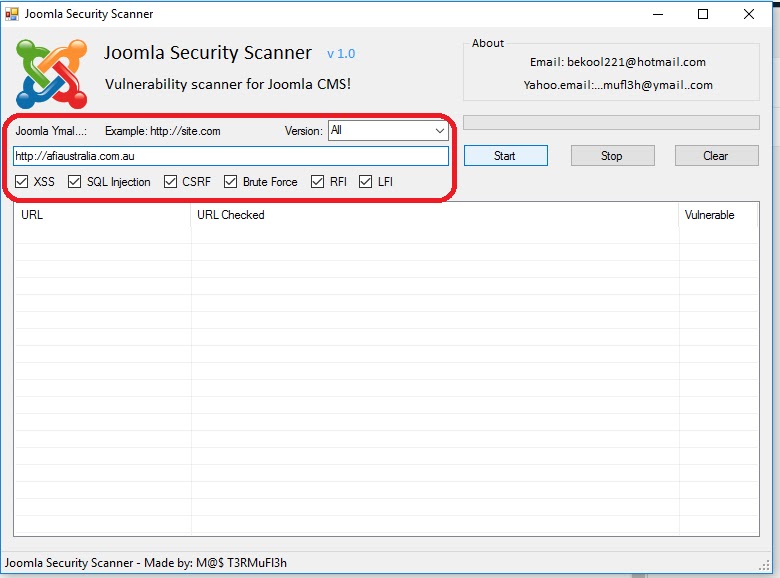Viewport: 780px width, 578px height.
Task: Open the Version dropdown
Action: (388, 131)
